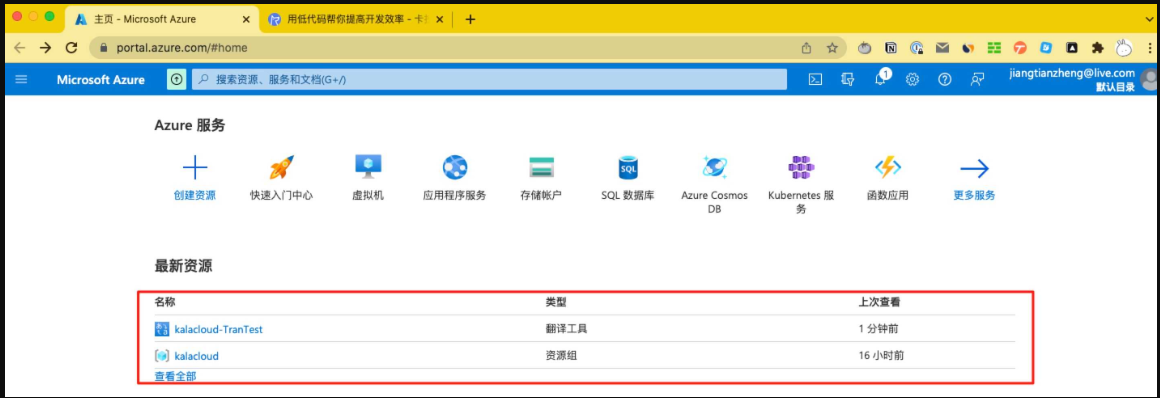
Task: Click the 查看全部 link
Action: click(x=175, y=377)
